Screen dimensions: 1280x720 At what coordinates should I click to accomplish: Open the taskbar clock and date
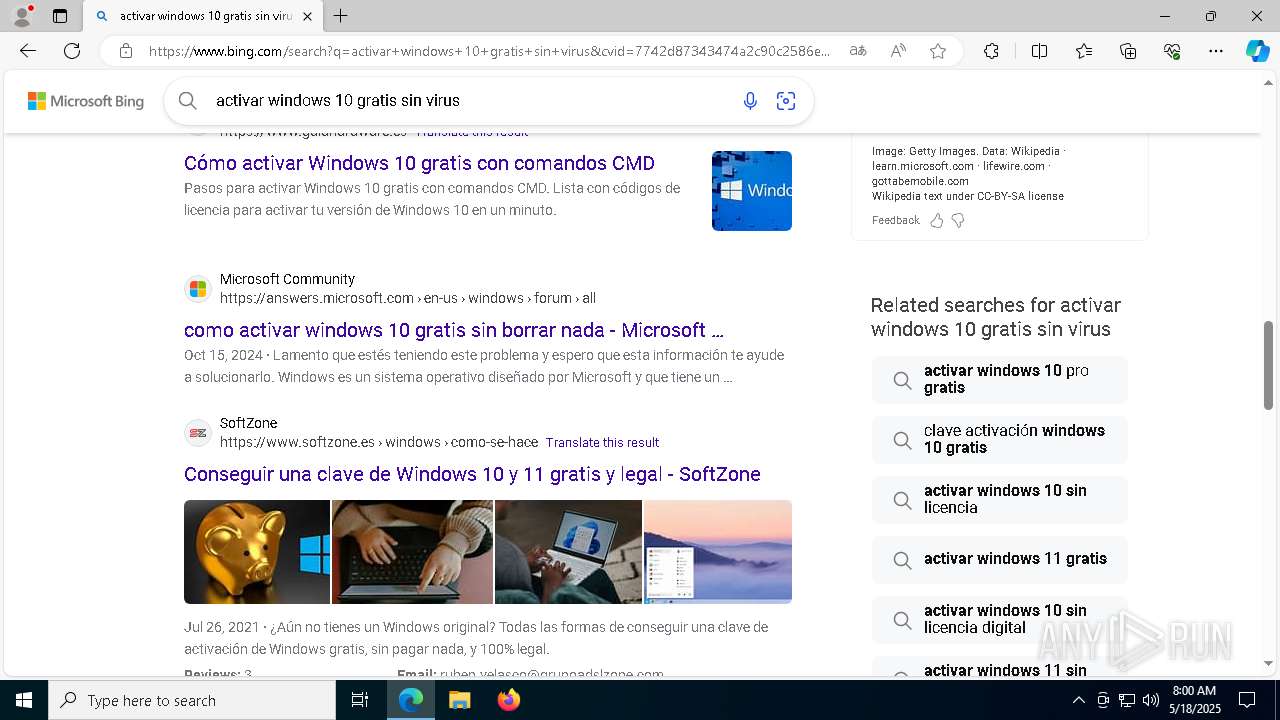(x=1194, y=700)
